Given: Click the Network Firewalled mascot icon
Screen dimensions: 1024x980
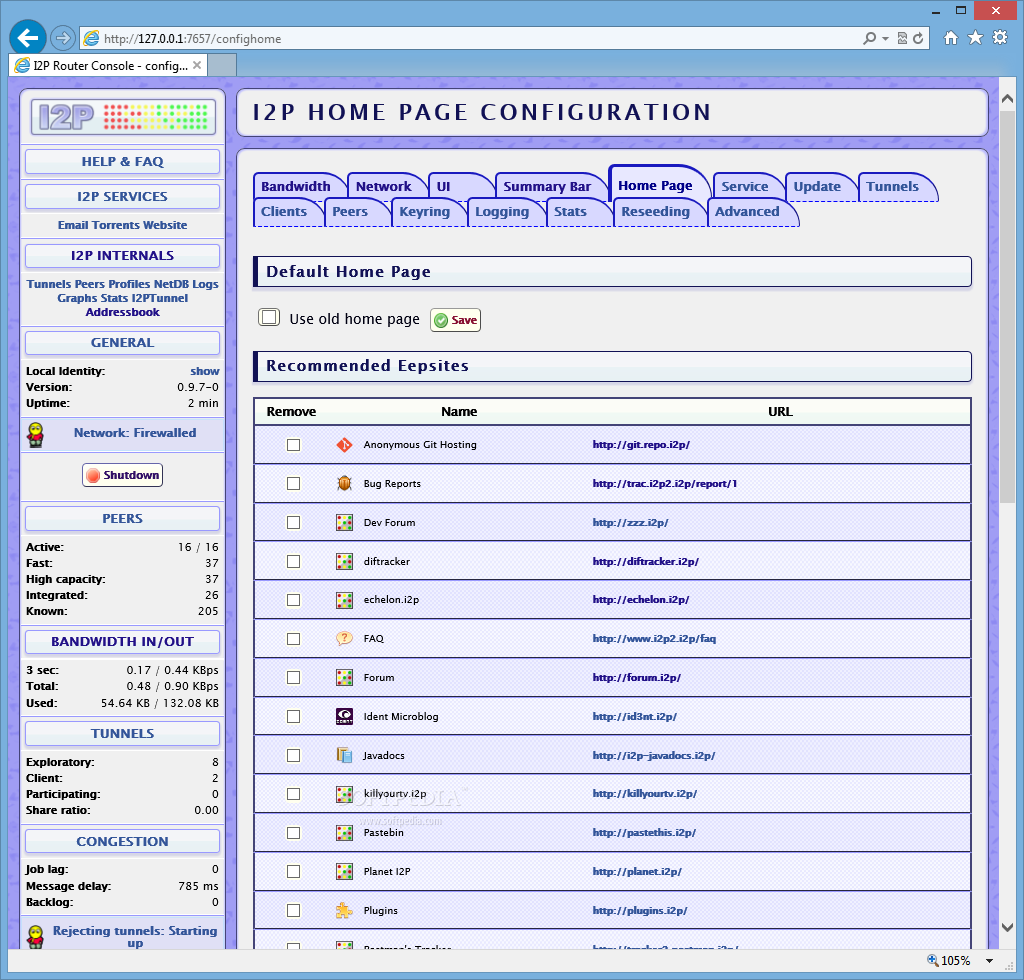Looking at the screenshot, I should coord(35,435).
